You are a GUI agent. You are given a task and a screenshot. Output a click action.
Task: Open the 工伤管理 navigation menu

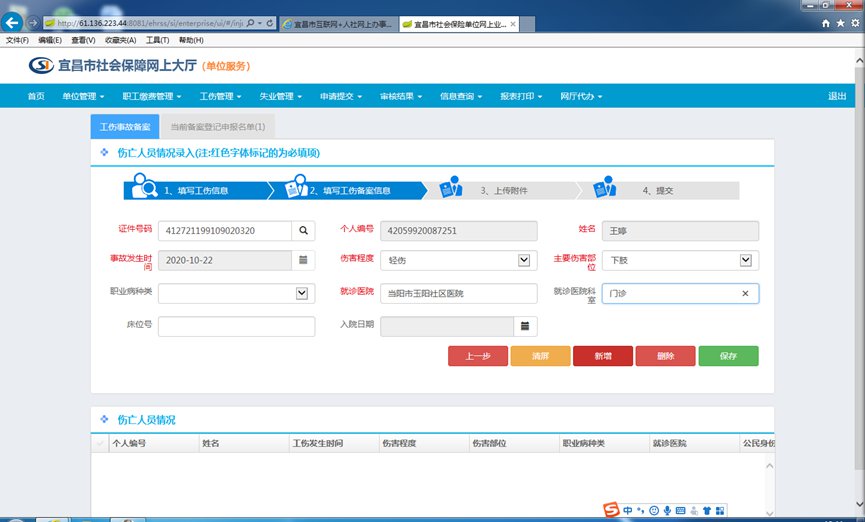click(x=220, y=96)
